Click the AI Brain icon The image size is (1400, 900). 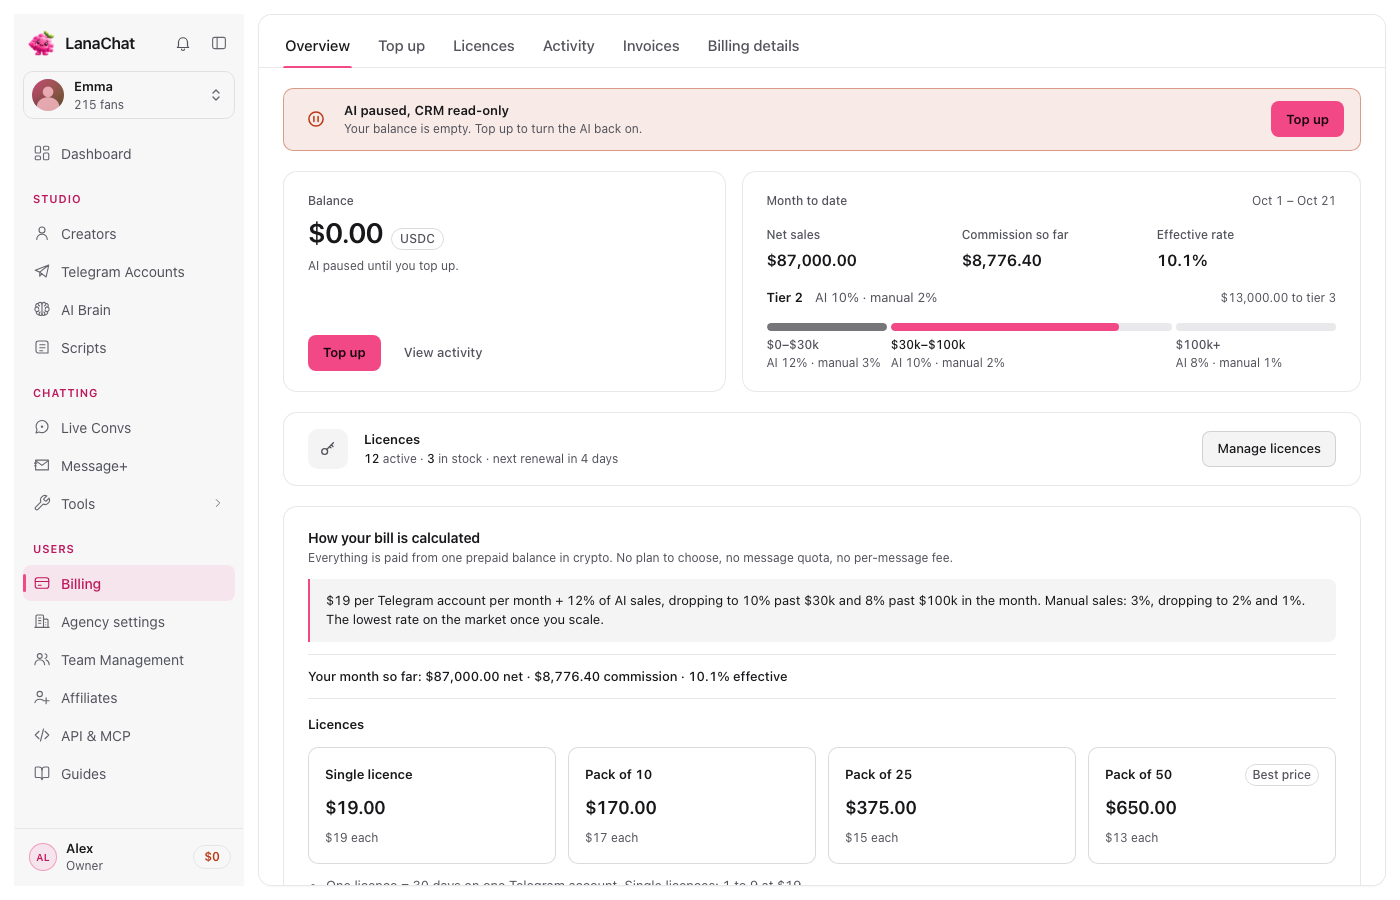tap(42, 309)
